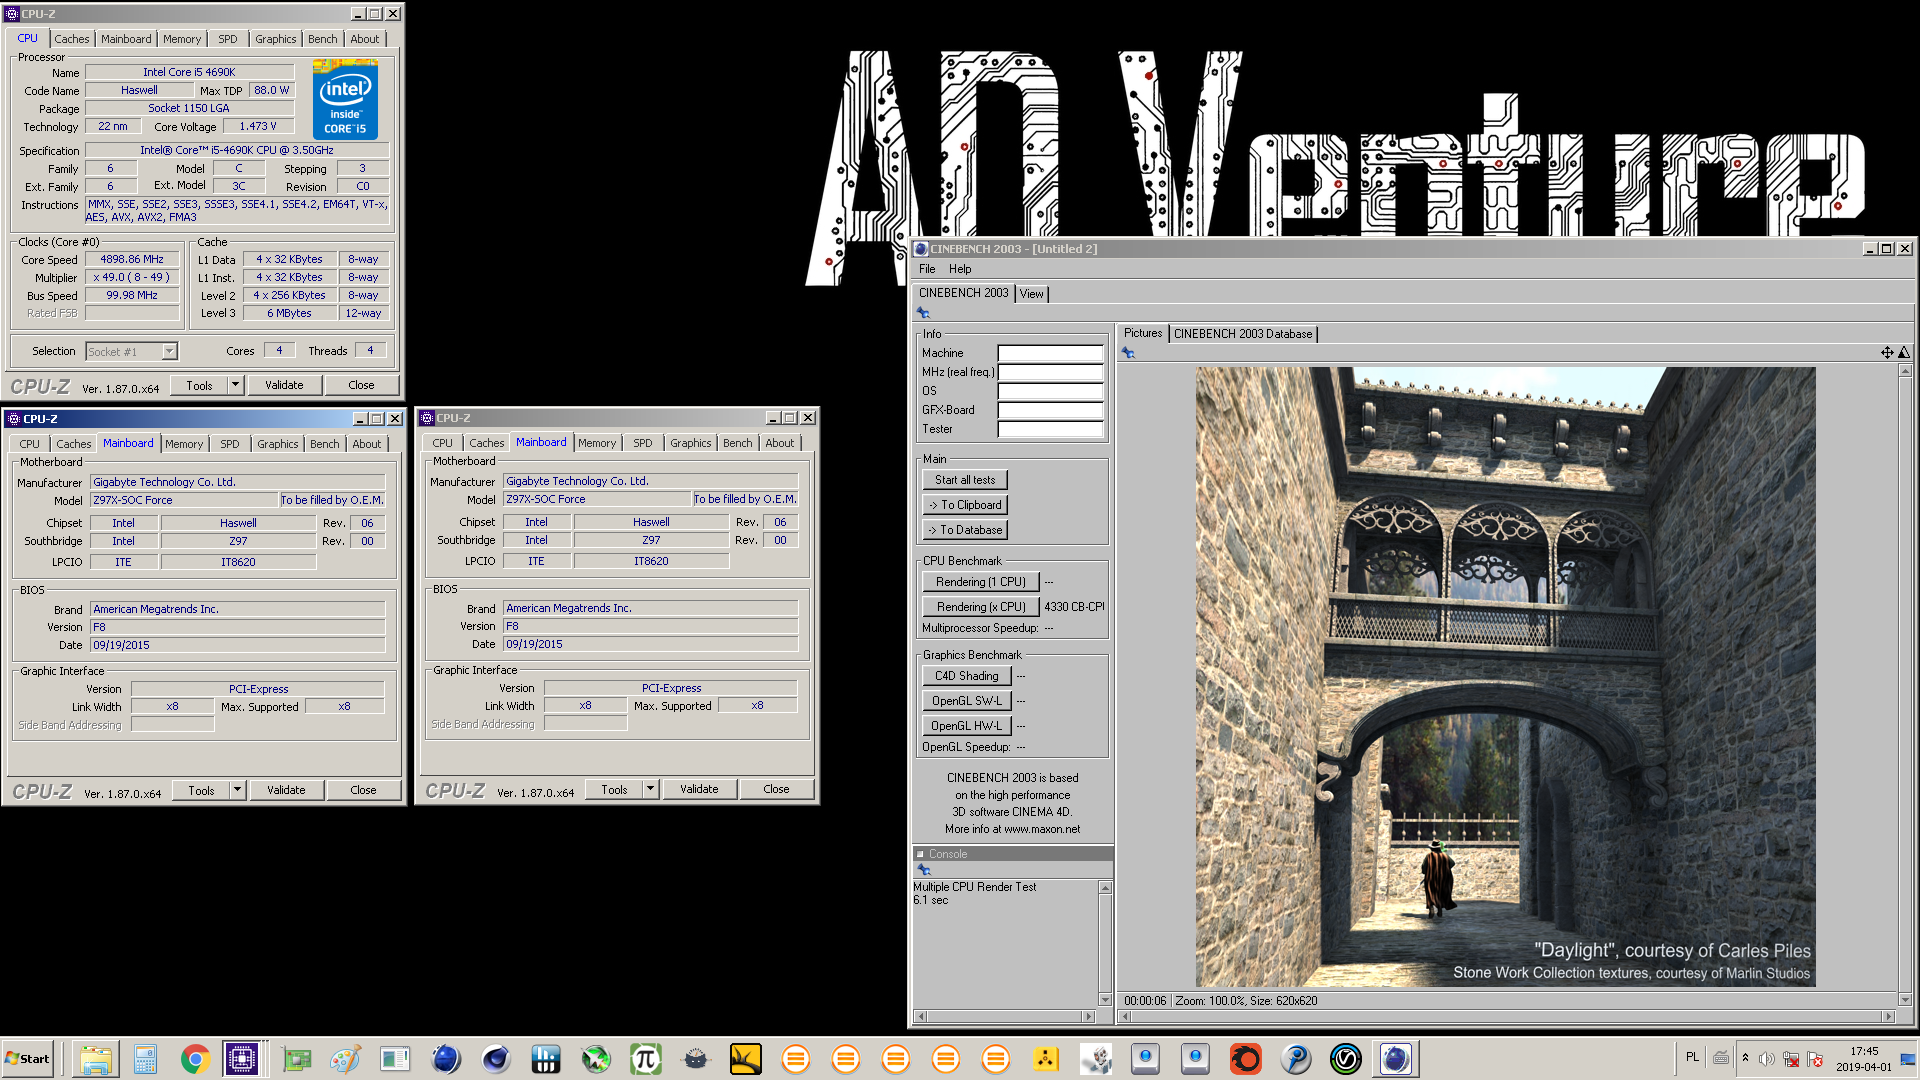Open the green X icon in taskbar

[595, 1059]
